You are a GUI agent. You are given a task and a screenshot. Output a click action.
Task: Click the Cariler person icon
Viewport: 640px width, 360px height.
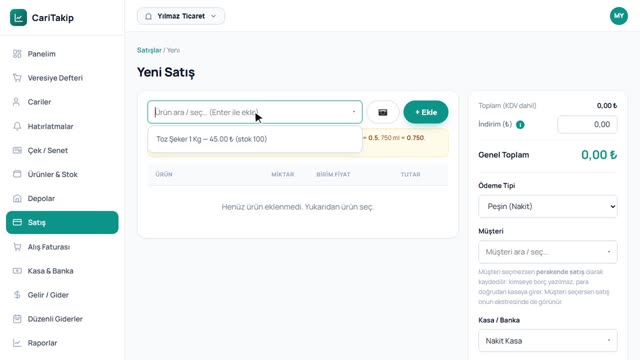pyautogui.click(x=16, y=102)
